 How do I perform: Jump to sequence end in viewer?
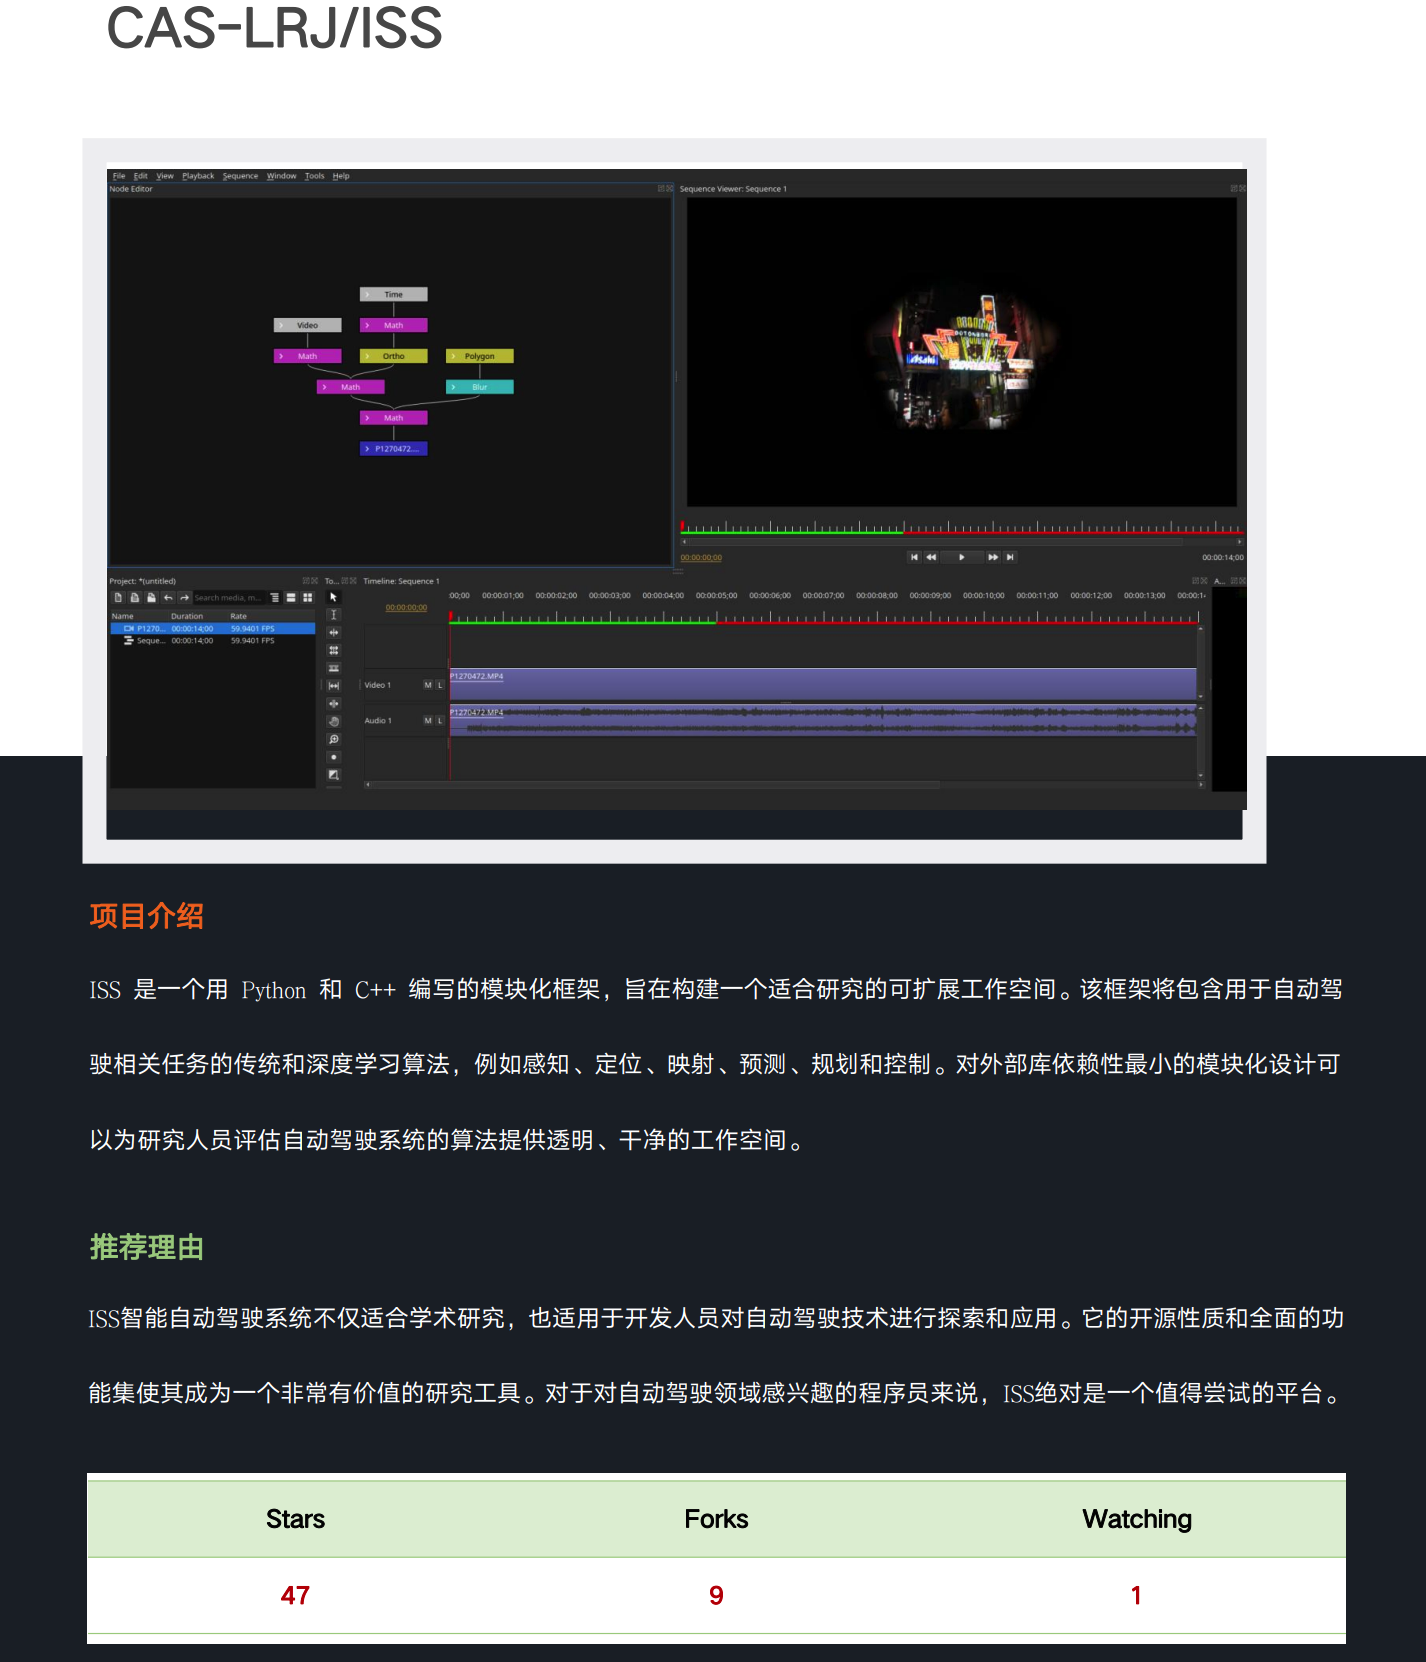pos(1010,557)
